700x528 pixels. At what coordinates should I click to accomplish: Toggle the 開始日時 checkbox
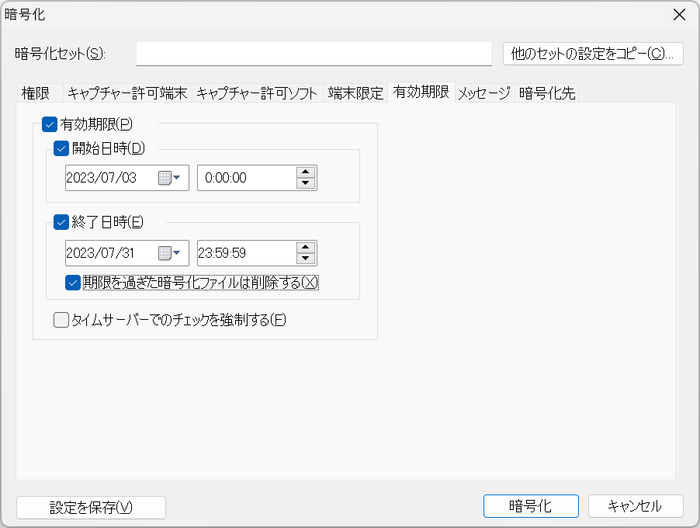pos(61,148)
